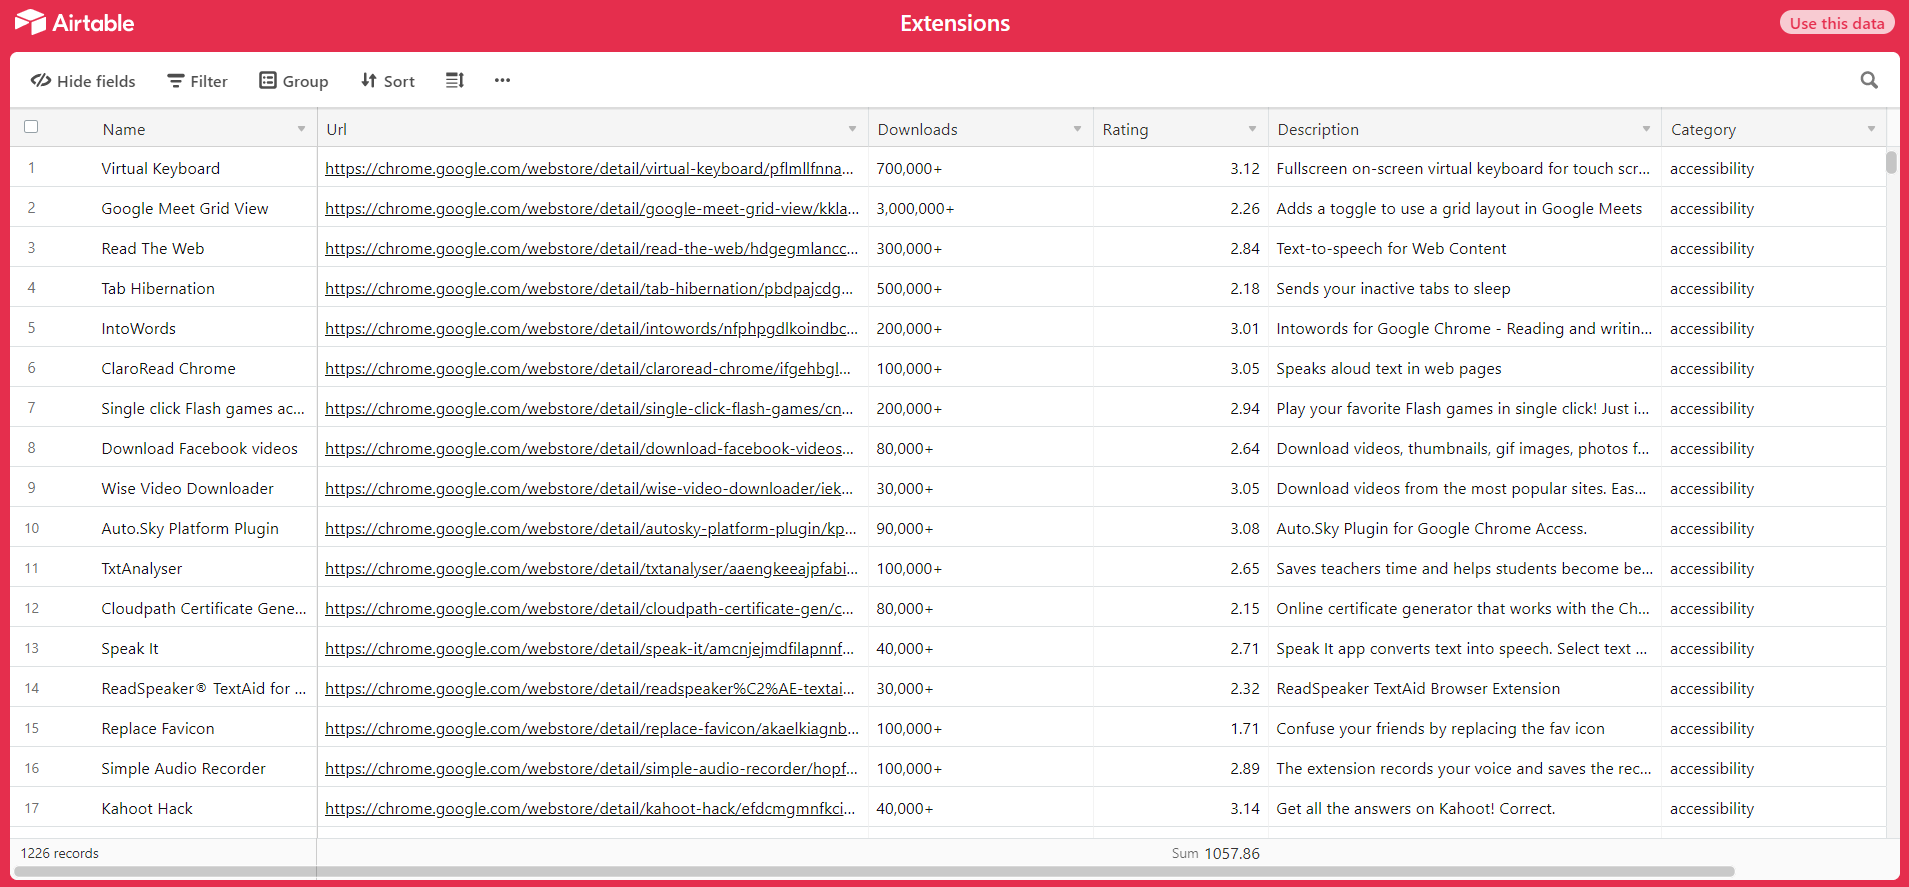Click row number 13 for Speak It
1909x887 pixels.
click(x=32, y=648)
